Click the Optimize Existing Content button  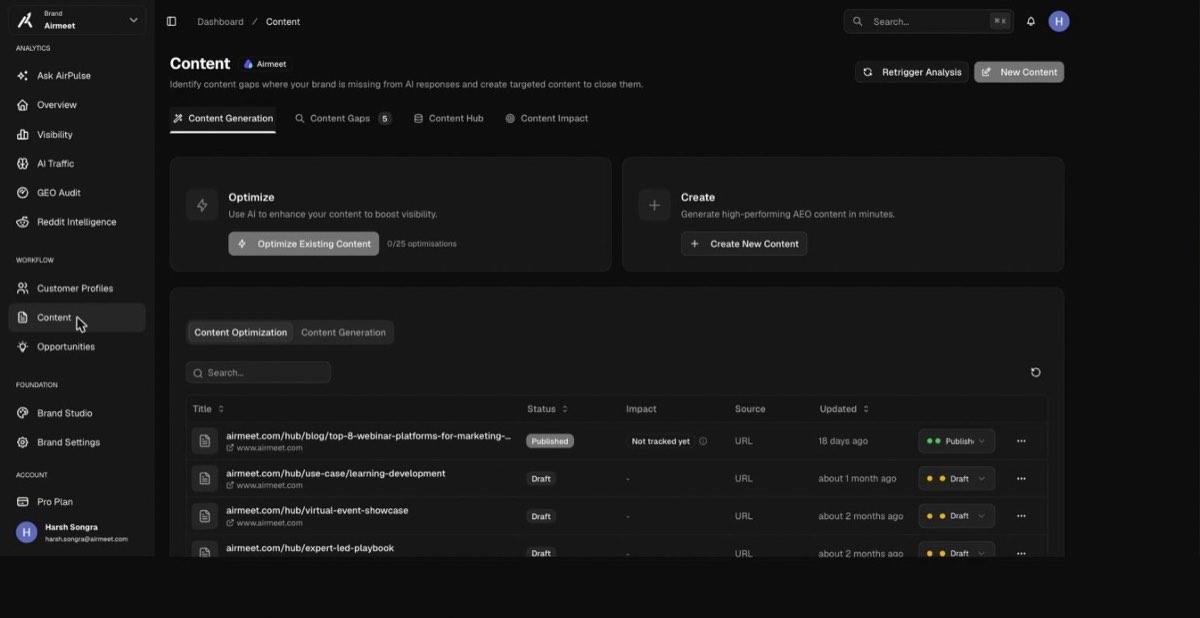click(x=303, y=244)
